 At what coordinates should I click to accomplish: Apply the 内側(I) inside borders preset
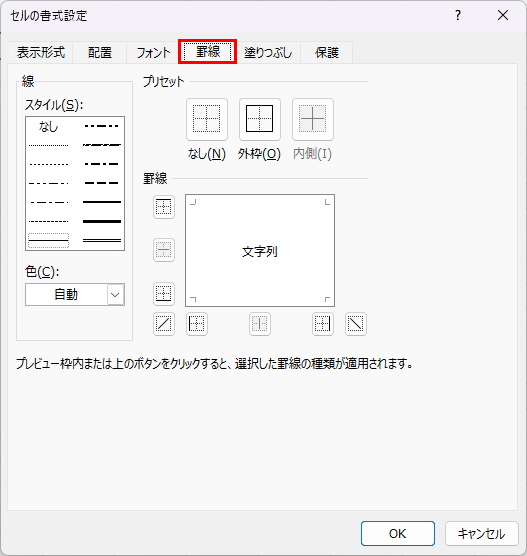coord(312,119)
